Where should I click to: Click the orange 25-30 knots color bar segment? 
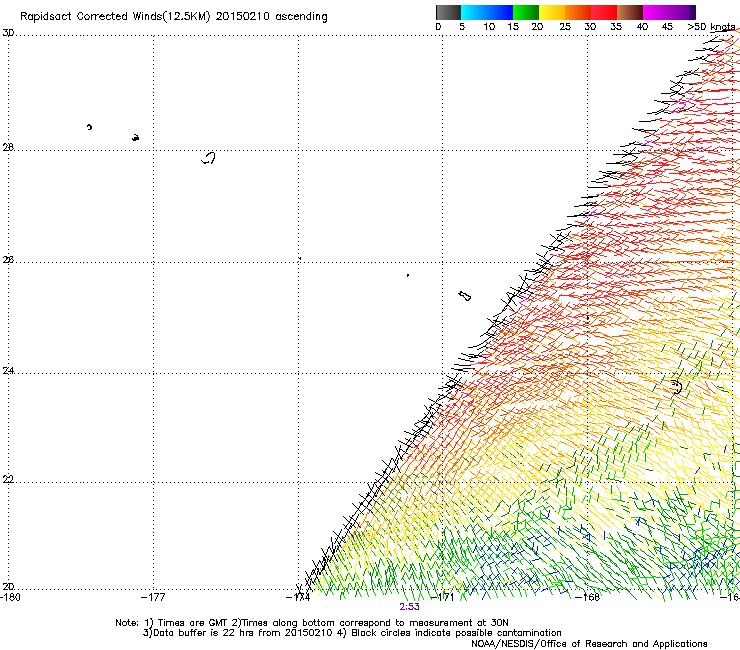578,12
